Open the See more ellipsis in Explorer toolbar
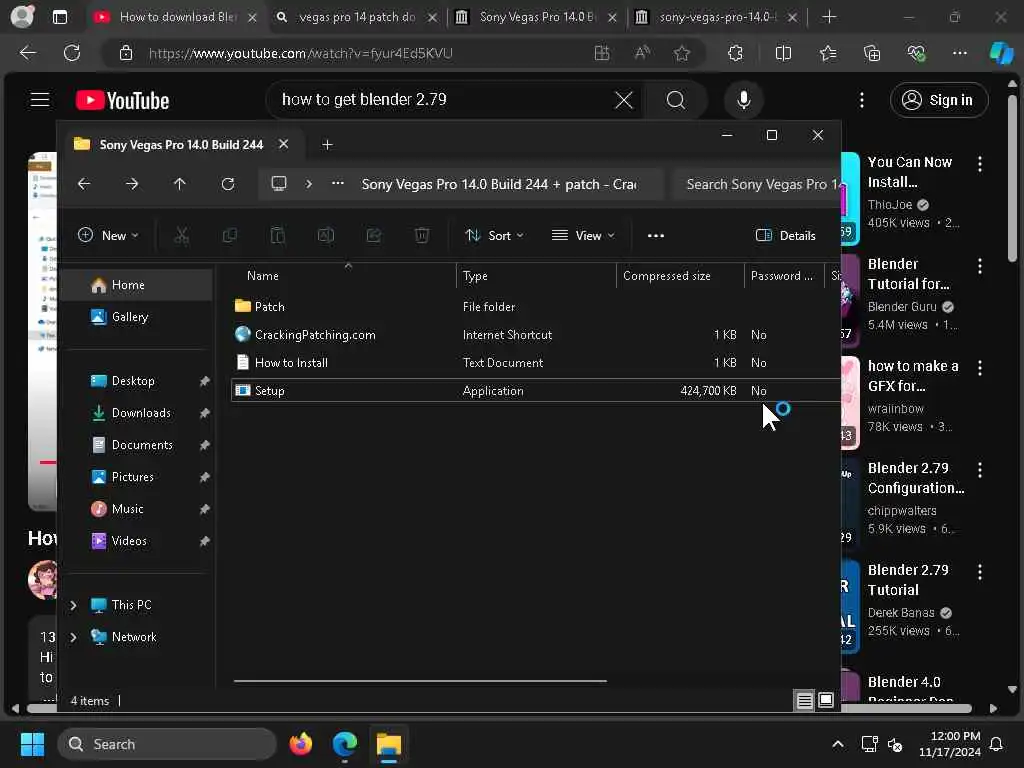 [x=656, y=236]
